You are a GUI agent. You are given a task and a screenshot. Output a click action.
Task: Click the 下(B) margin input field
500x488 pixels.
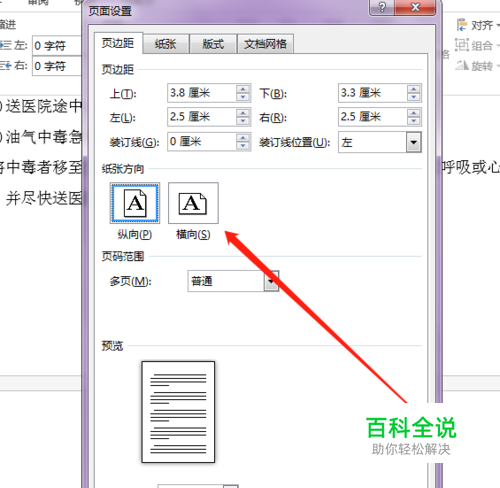(373, 93)
